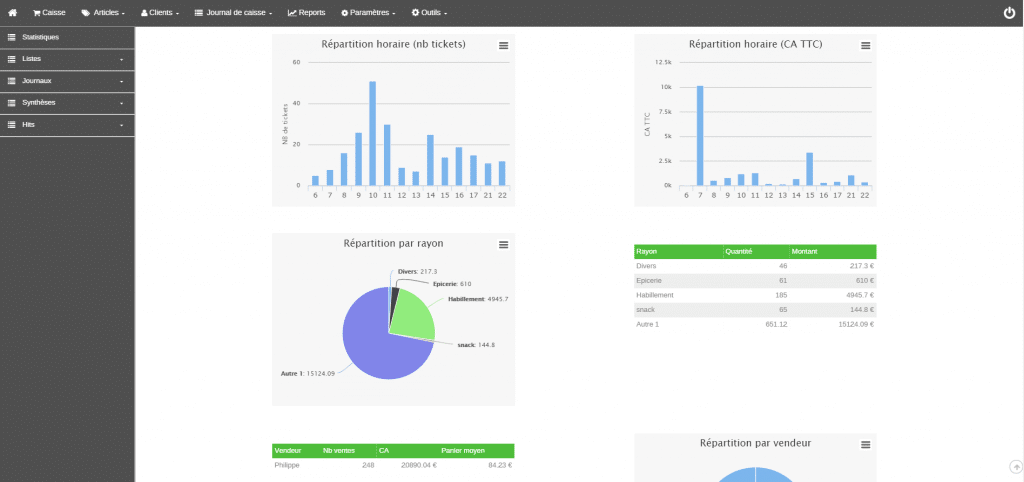1024x482 pixels.
Task: Select Statistiques in the sidebar
Action: click(x=67, y=37)
